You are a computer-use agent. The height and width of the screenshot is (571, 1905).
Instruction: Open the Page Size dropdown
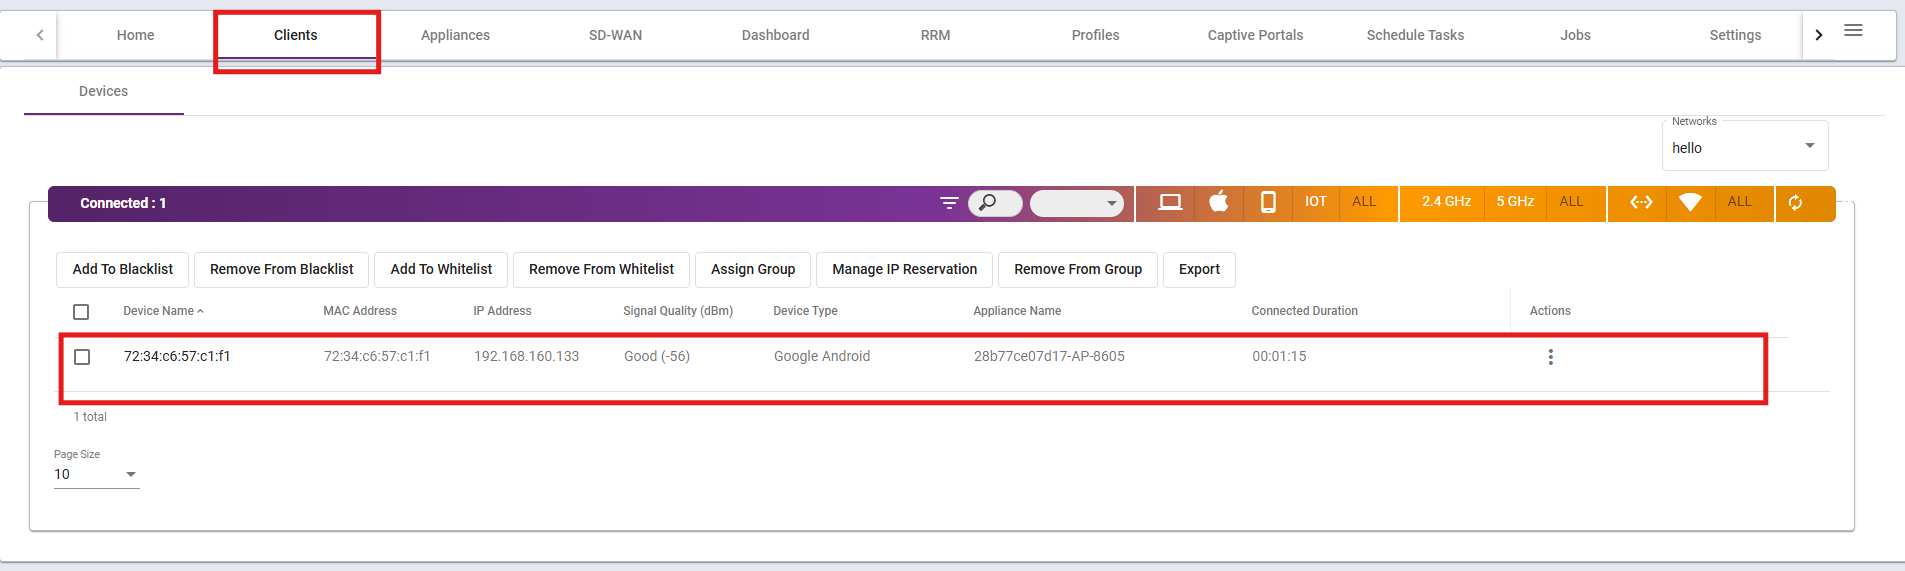pos(96,475)
